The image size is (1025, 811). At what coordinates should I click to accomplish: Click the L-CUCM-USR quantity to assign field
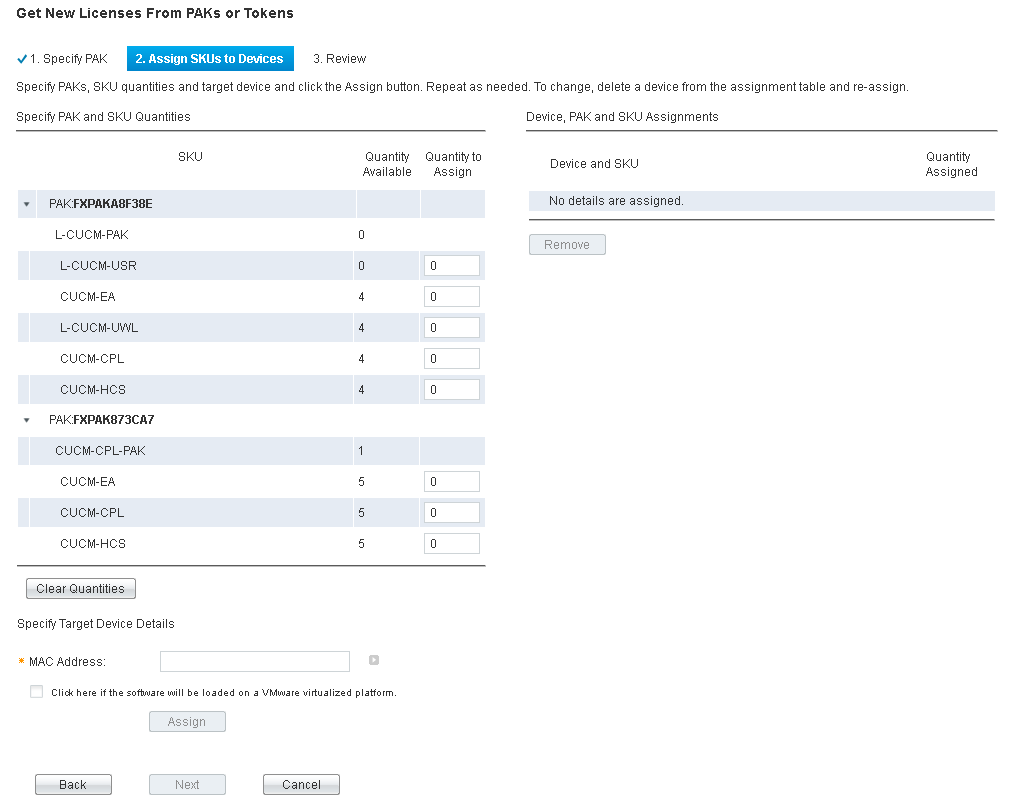(x=451, y=265)
